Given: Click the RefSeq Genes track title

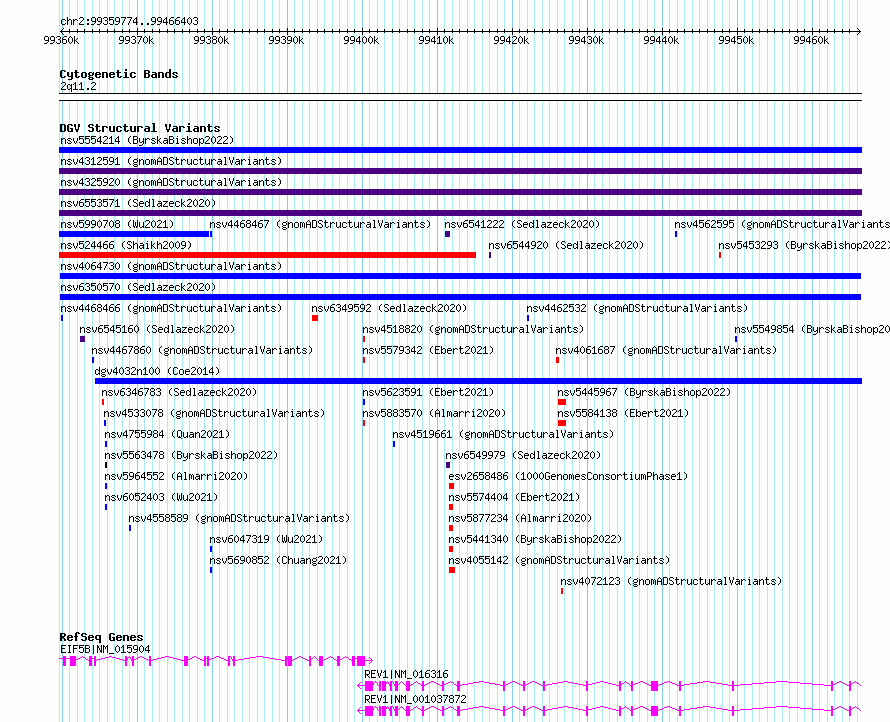Looking at the screenshot, I should coord(101,637).
